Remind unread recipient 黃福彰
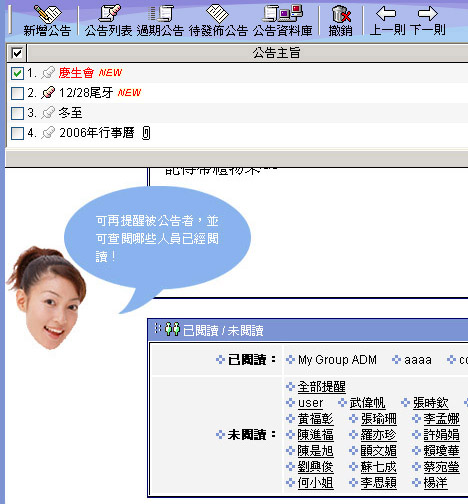 (315, 419)
